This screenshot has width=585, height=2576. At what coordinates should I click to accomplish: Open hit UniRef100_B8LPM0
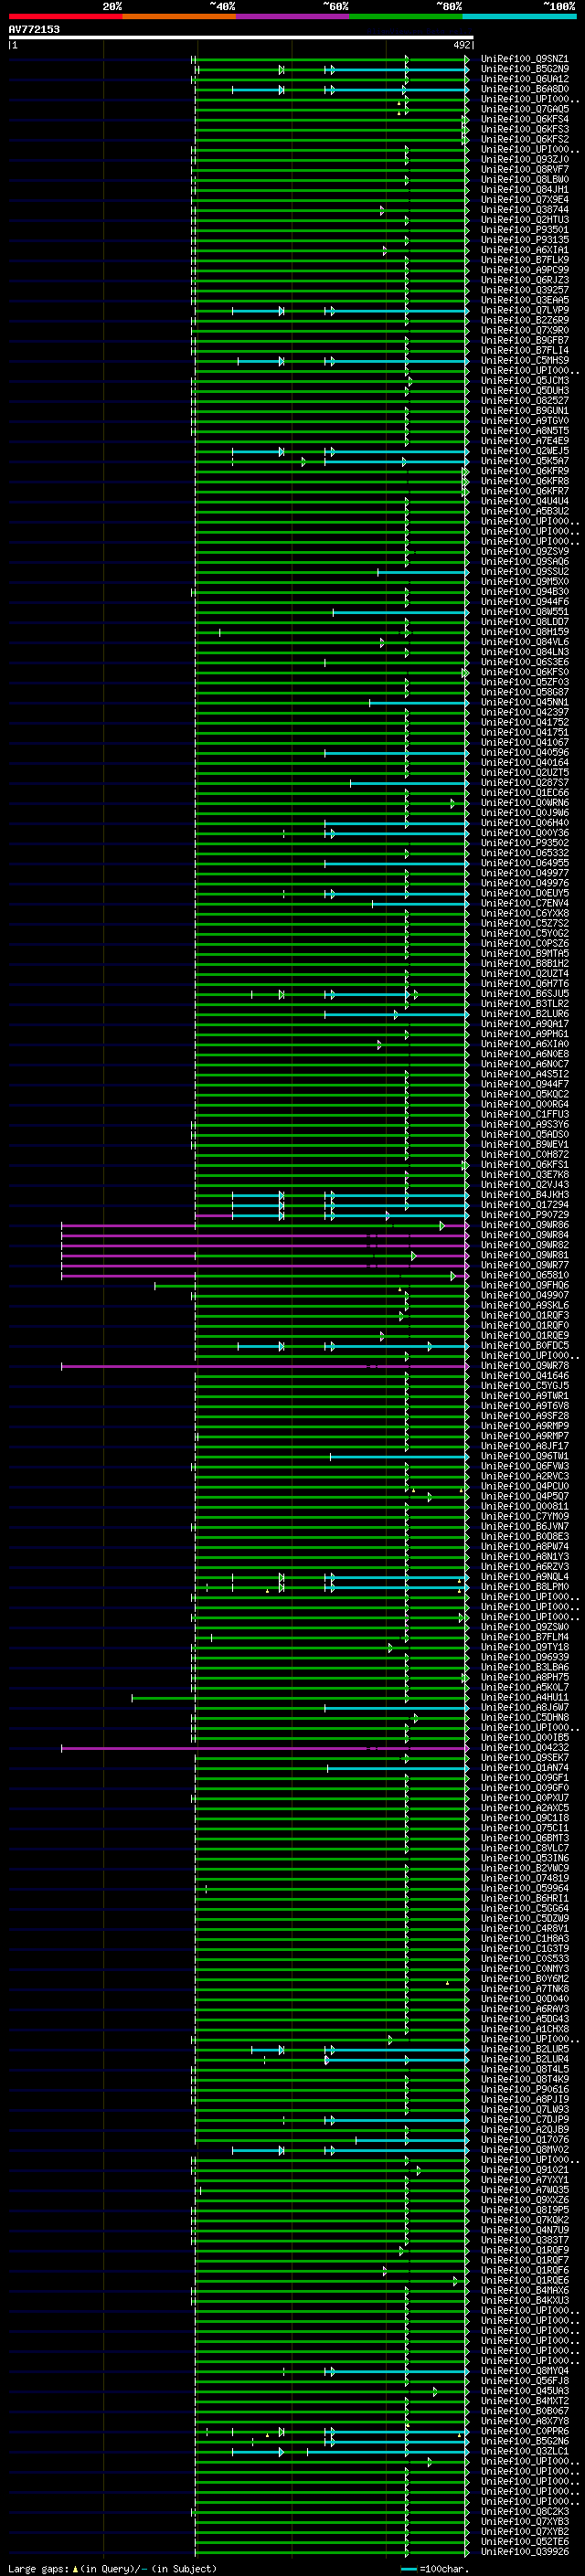524,1587
